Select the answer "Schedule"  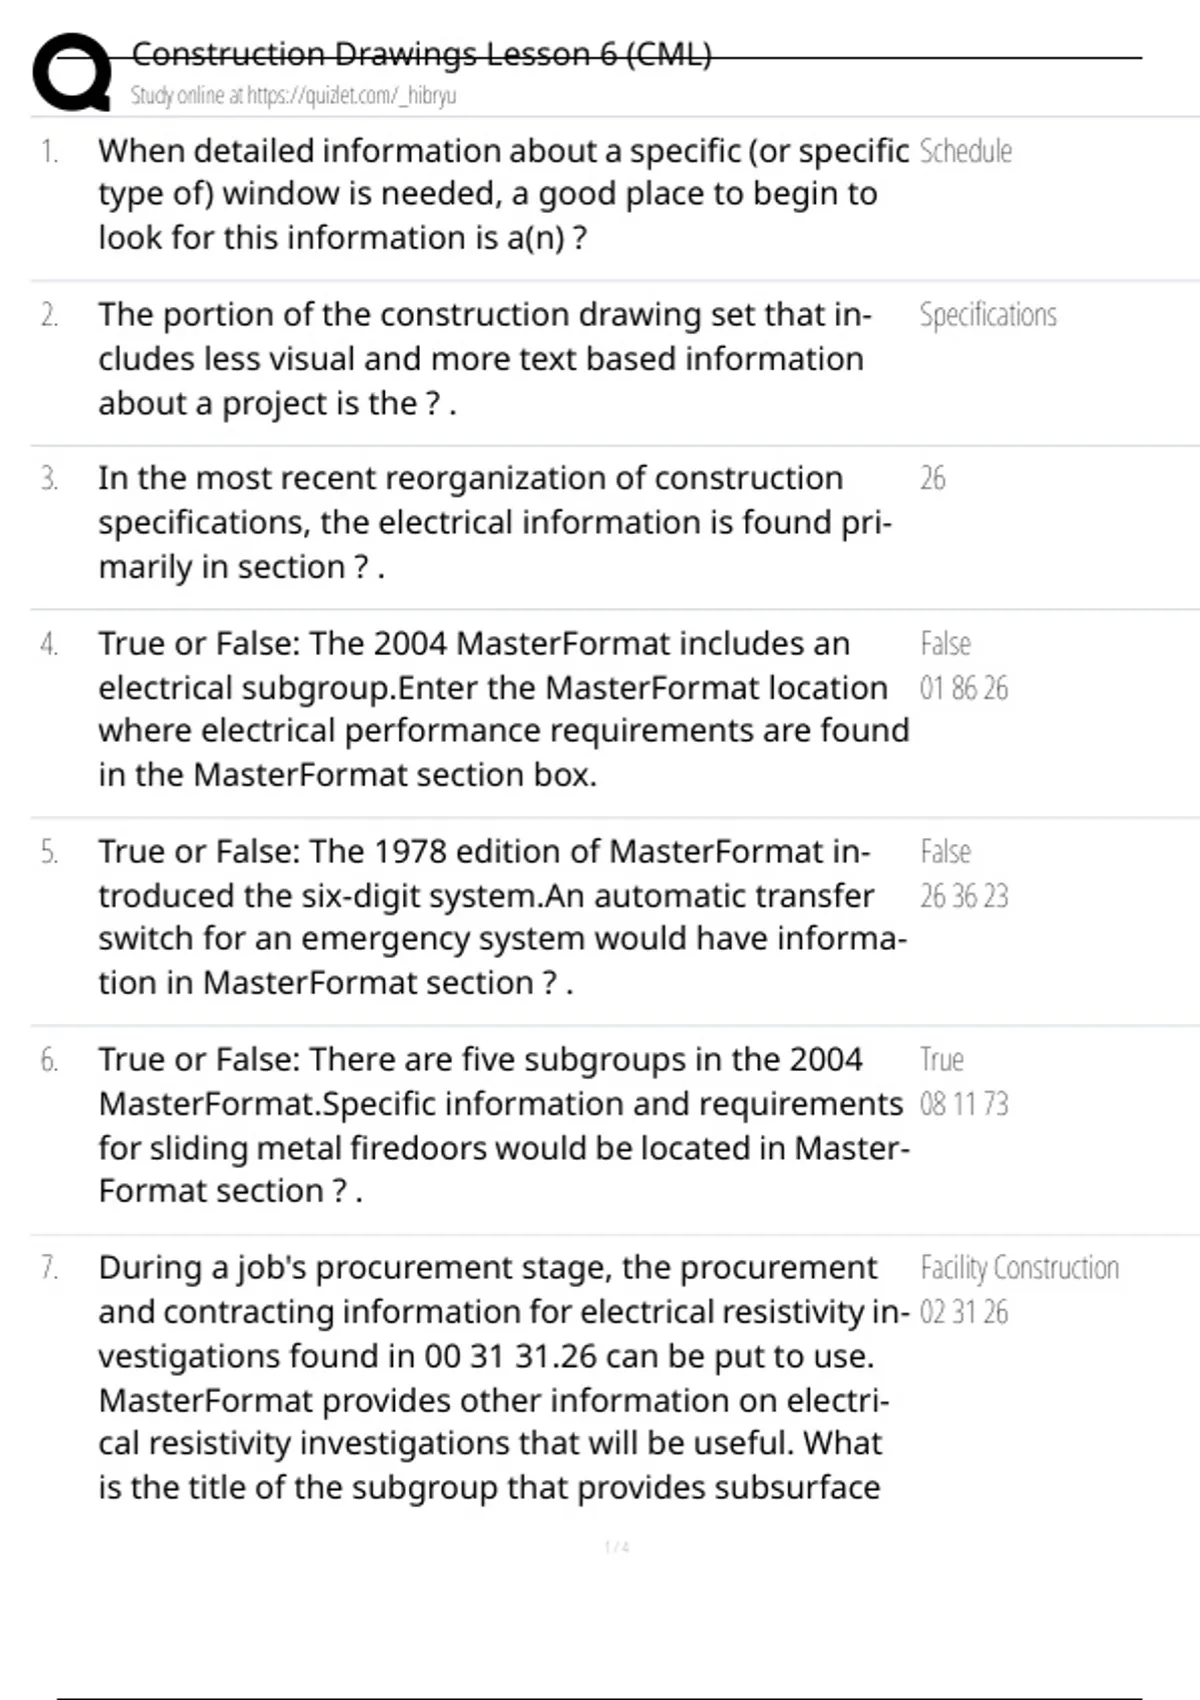[x=965, y=151]
